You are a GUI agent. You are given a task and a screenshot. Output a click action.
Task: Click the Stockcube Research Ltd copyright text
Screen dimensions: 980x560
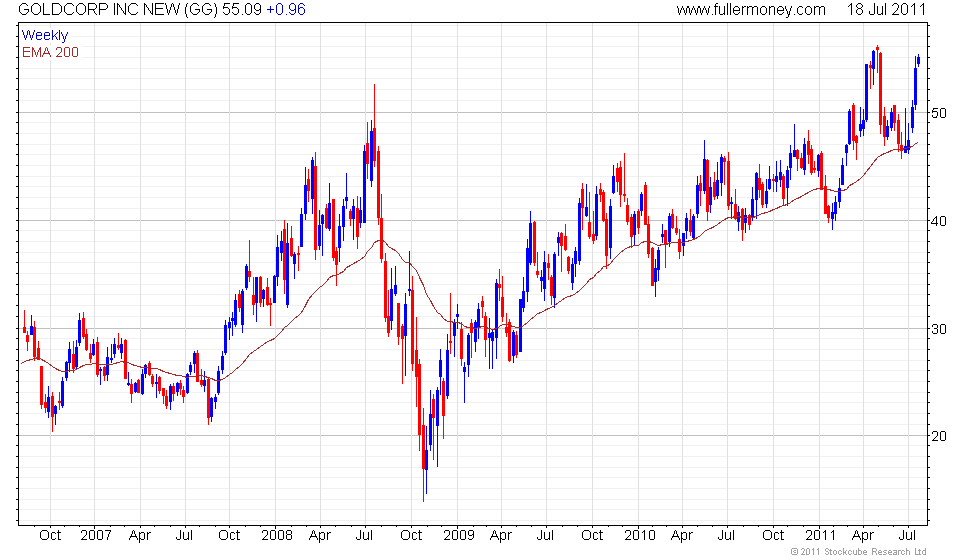(858, 552)
